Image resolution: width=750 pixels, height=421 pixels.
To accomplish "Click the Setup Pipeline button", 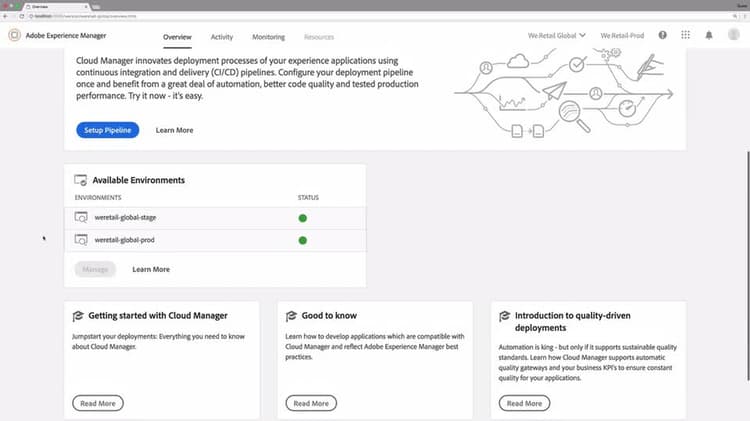I will [108, 130].
